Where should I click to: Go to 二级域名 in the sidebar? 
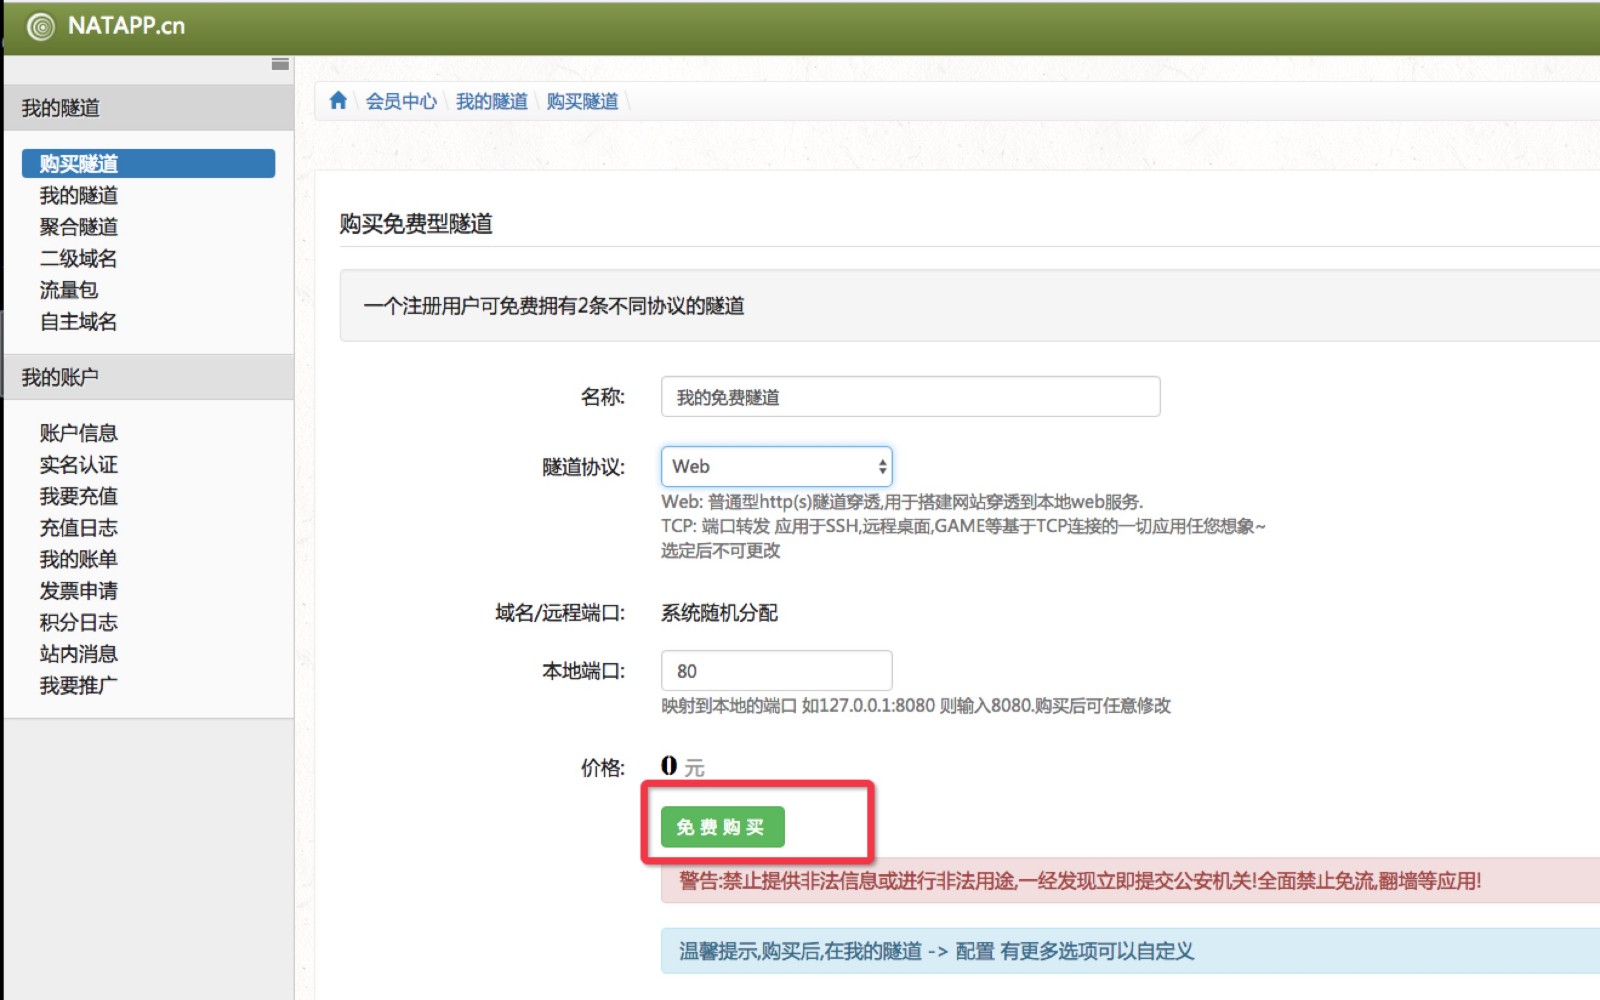point(79,258)
